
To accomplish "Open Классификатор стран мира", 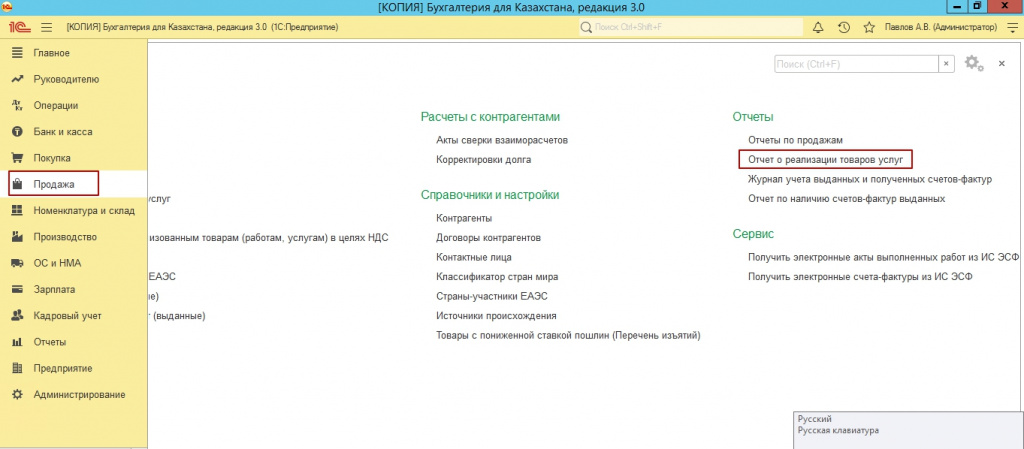I will point(497,277).
